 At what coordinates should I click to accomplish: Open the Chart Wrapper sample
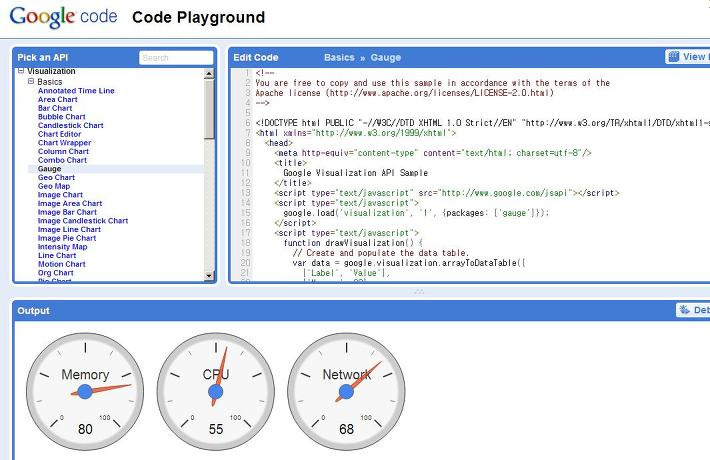click(x=64, y=143)
